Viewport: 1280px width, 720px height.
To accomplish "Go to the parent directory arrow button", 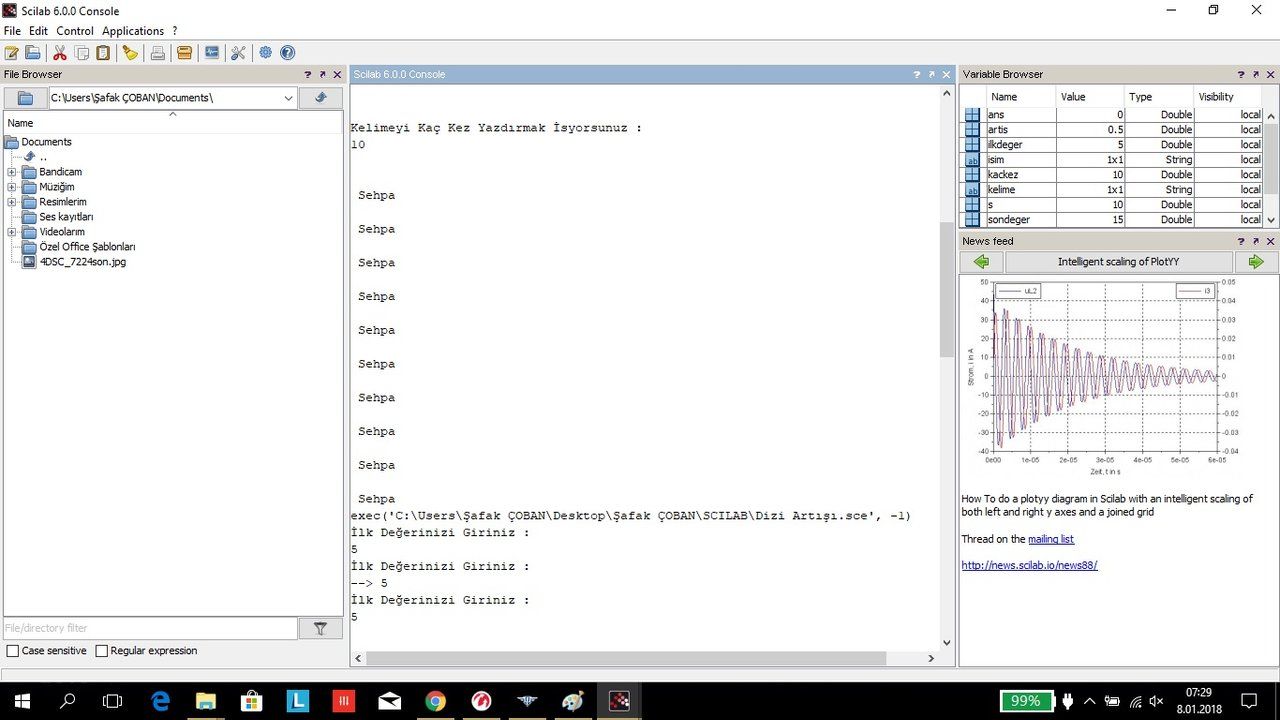I will point(321,98).
